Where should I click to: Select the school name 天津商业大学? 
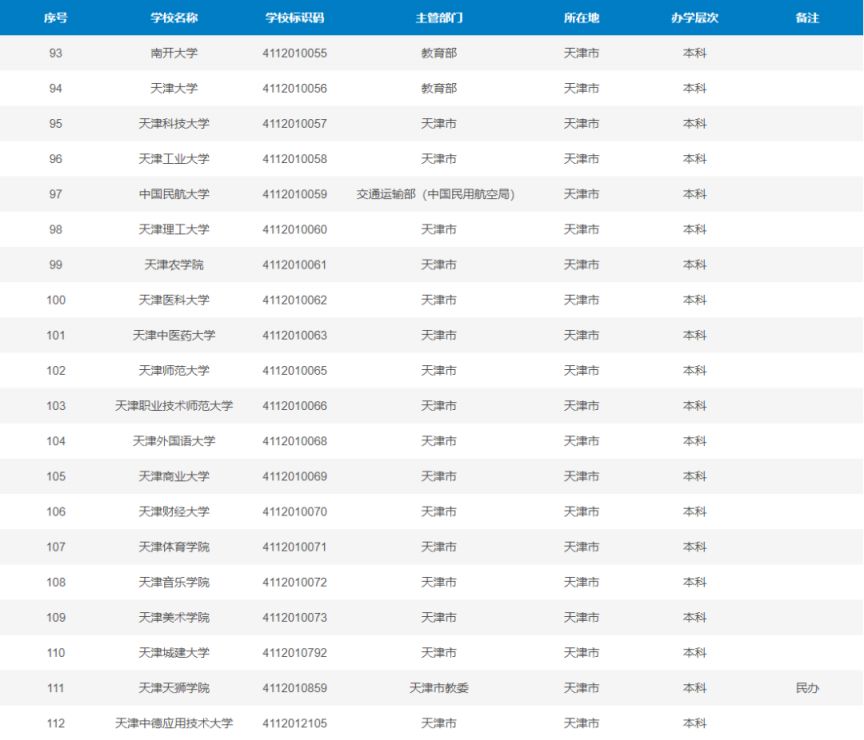[174, 476]
